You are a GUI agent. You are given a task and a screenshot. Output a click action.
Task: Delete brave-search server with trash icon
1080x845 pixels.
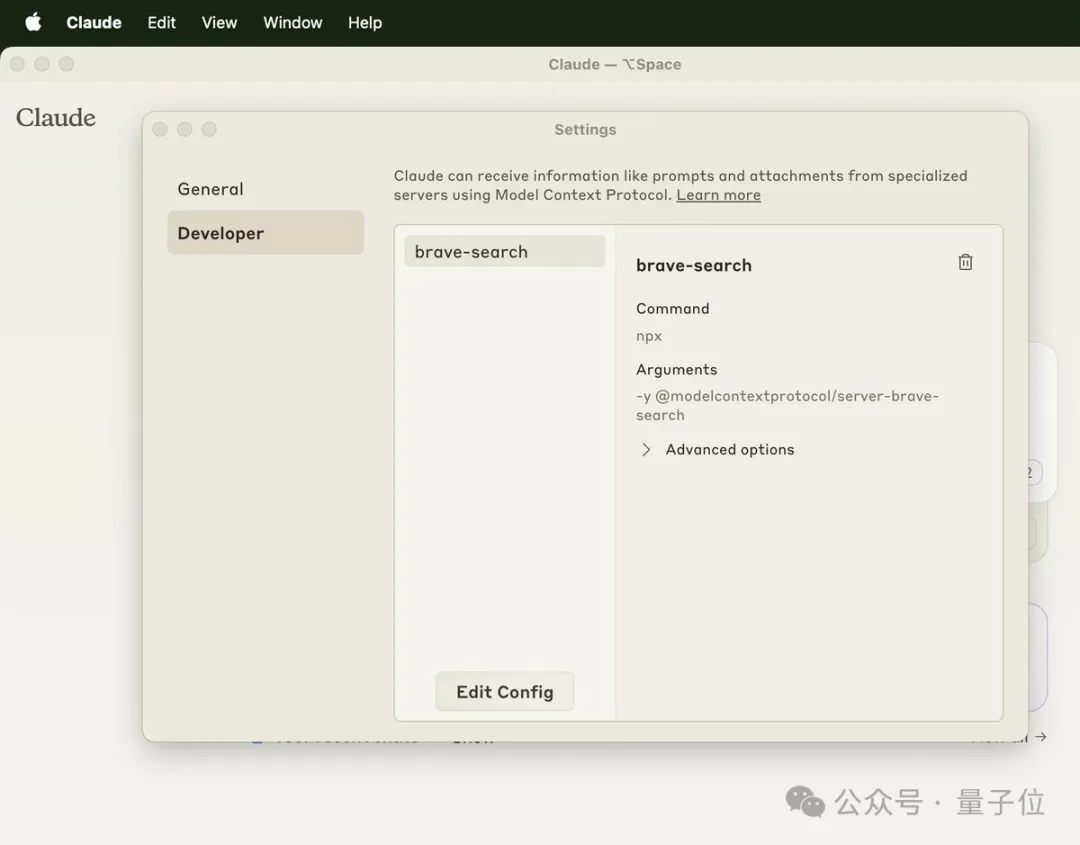965,262
